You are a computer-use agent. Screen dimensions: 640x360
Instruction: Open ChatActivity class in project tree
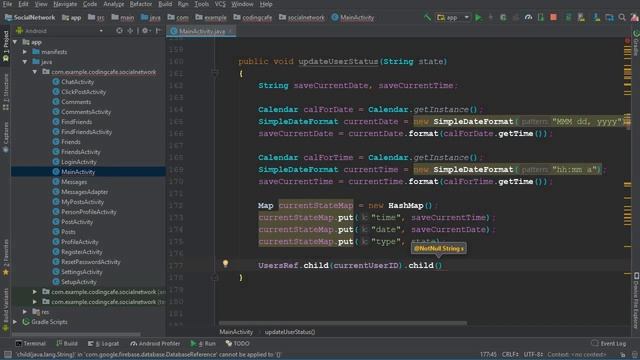77,82
